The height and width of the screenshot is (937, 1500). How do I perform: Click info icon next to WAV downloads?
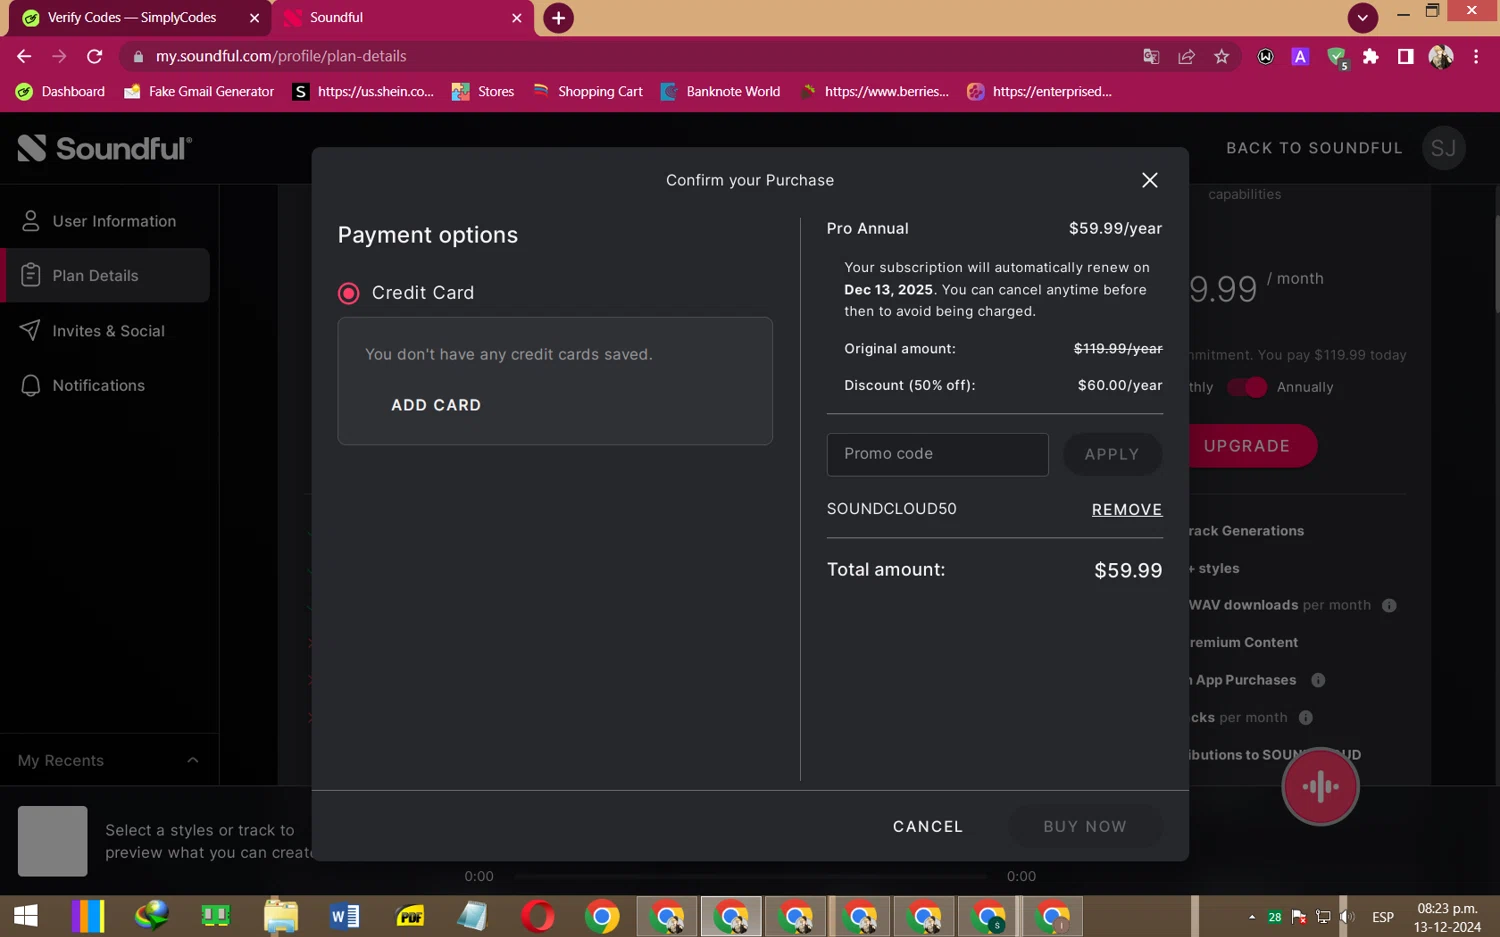1389,606
